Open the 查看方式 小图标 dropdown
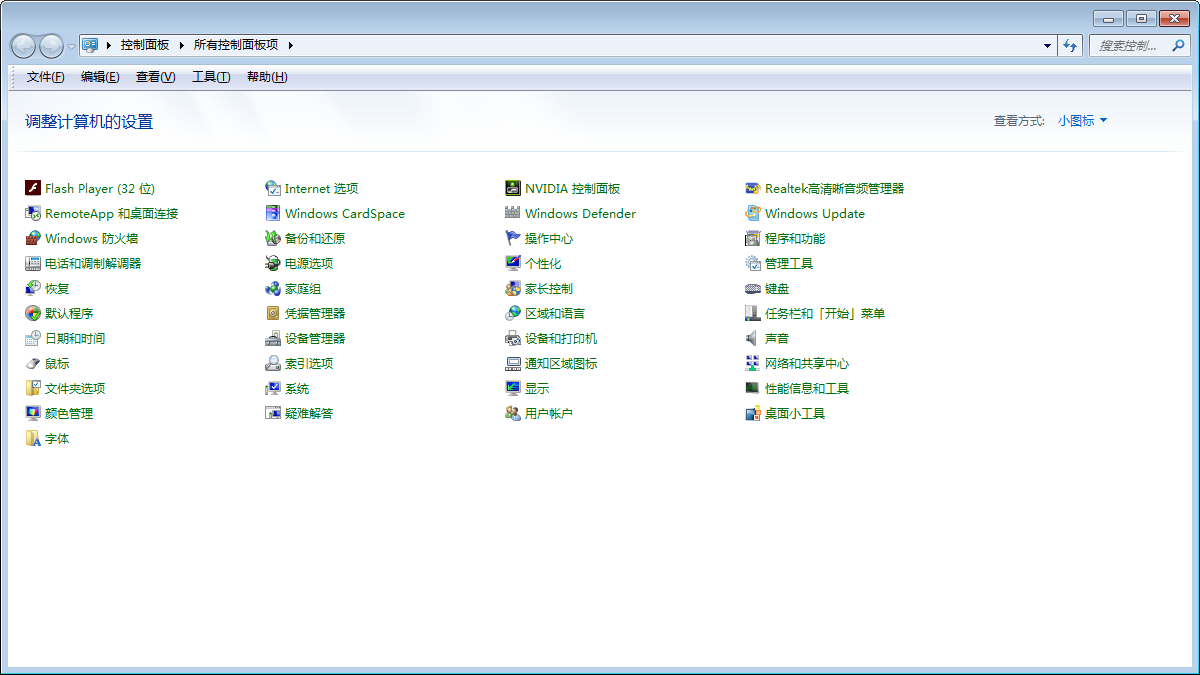 tap(1083, 121)
